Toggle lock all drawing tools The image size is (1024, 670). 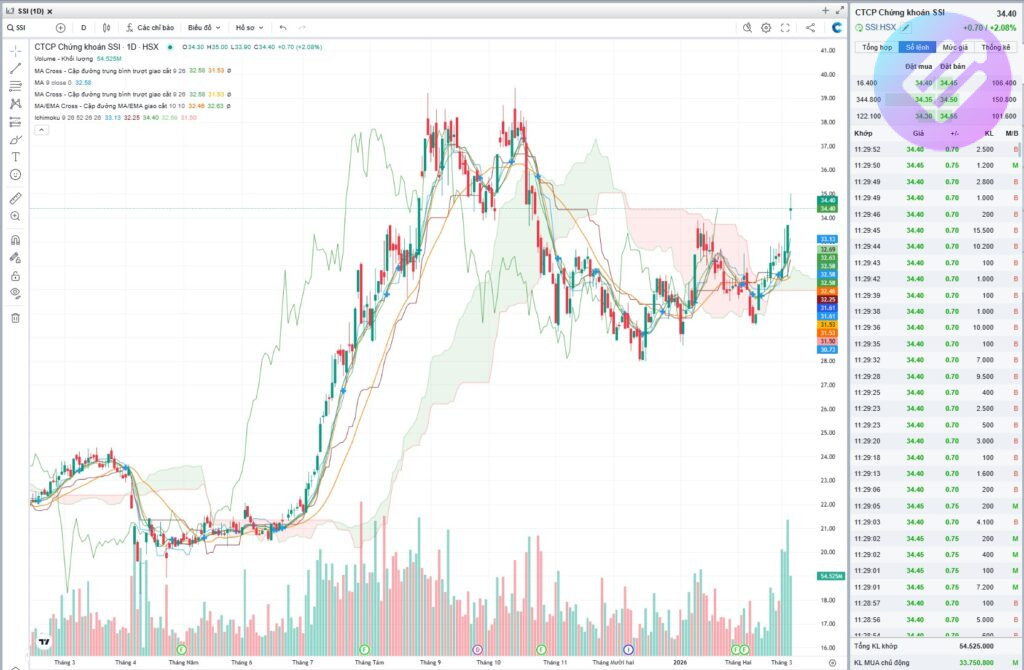point(15,275)
